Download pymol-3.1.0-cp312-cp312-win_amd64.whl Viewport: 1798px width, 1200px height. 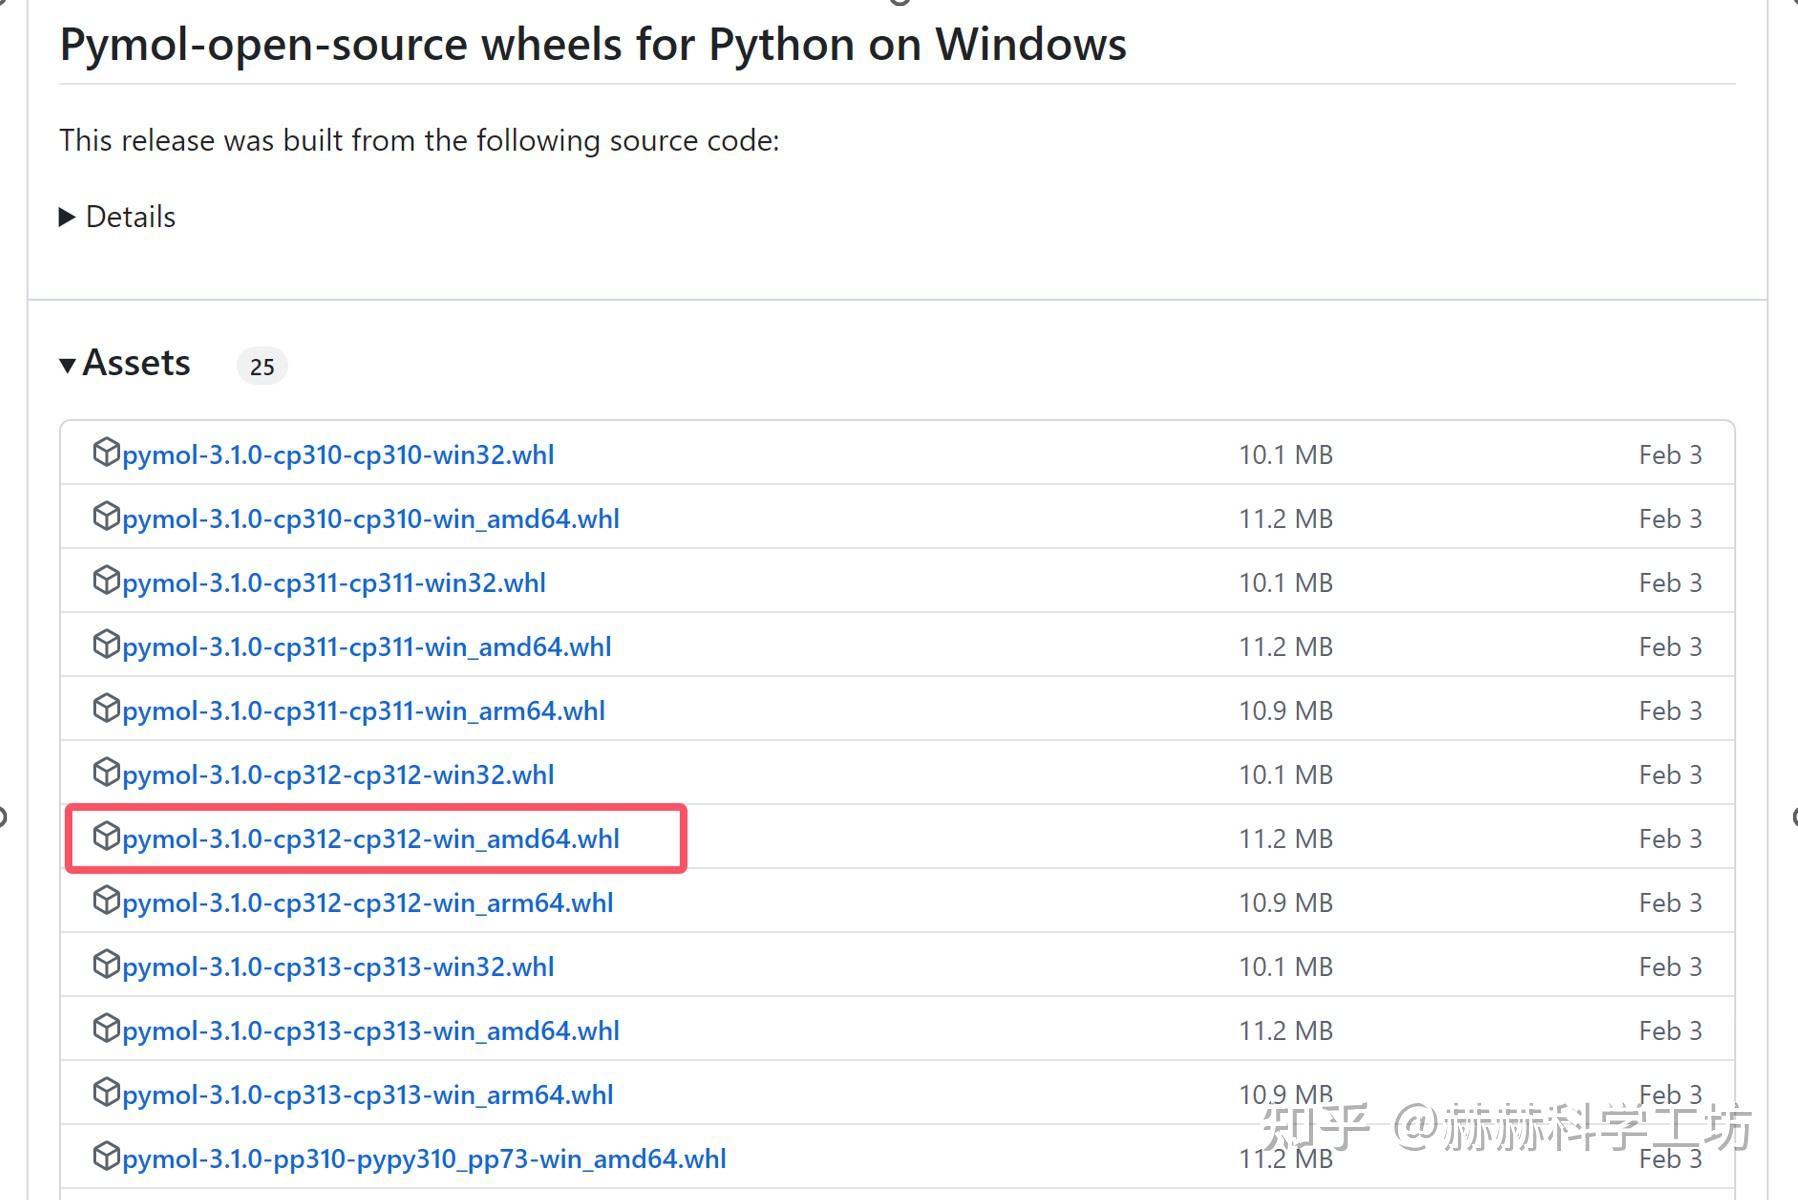[370, 839]
